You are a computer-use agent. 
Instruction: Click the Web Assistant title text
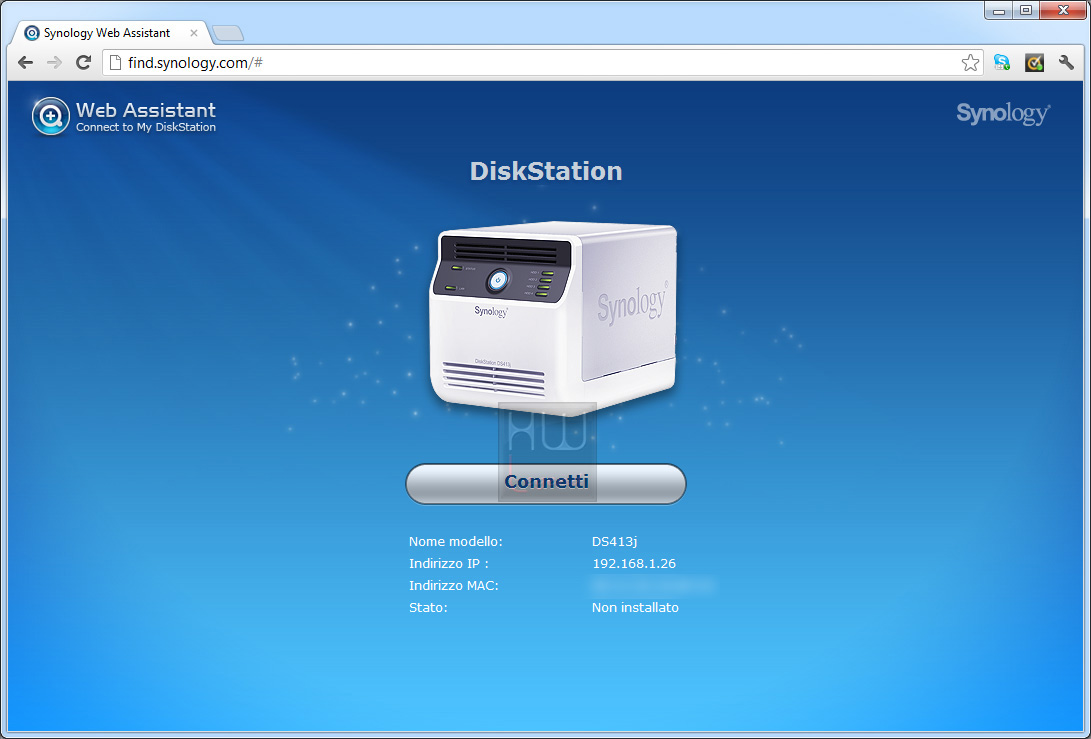coord(146,110)
